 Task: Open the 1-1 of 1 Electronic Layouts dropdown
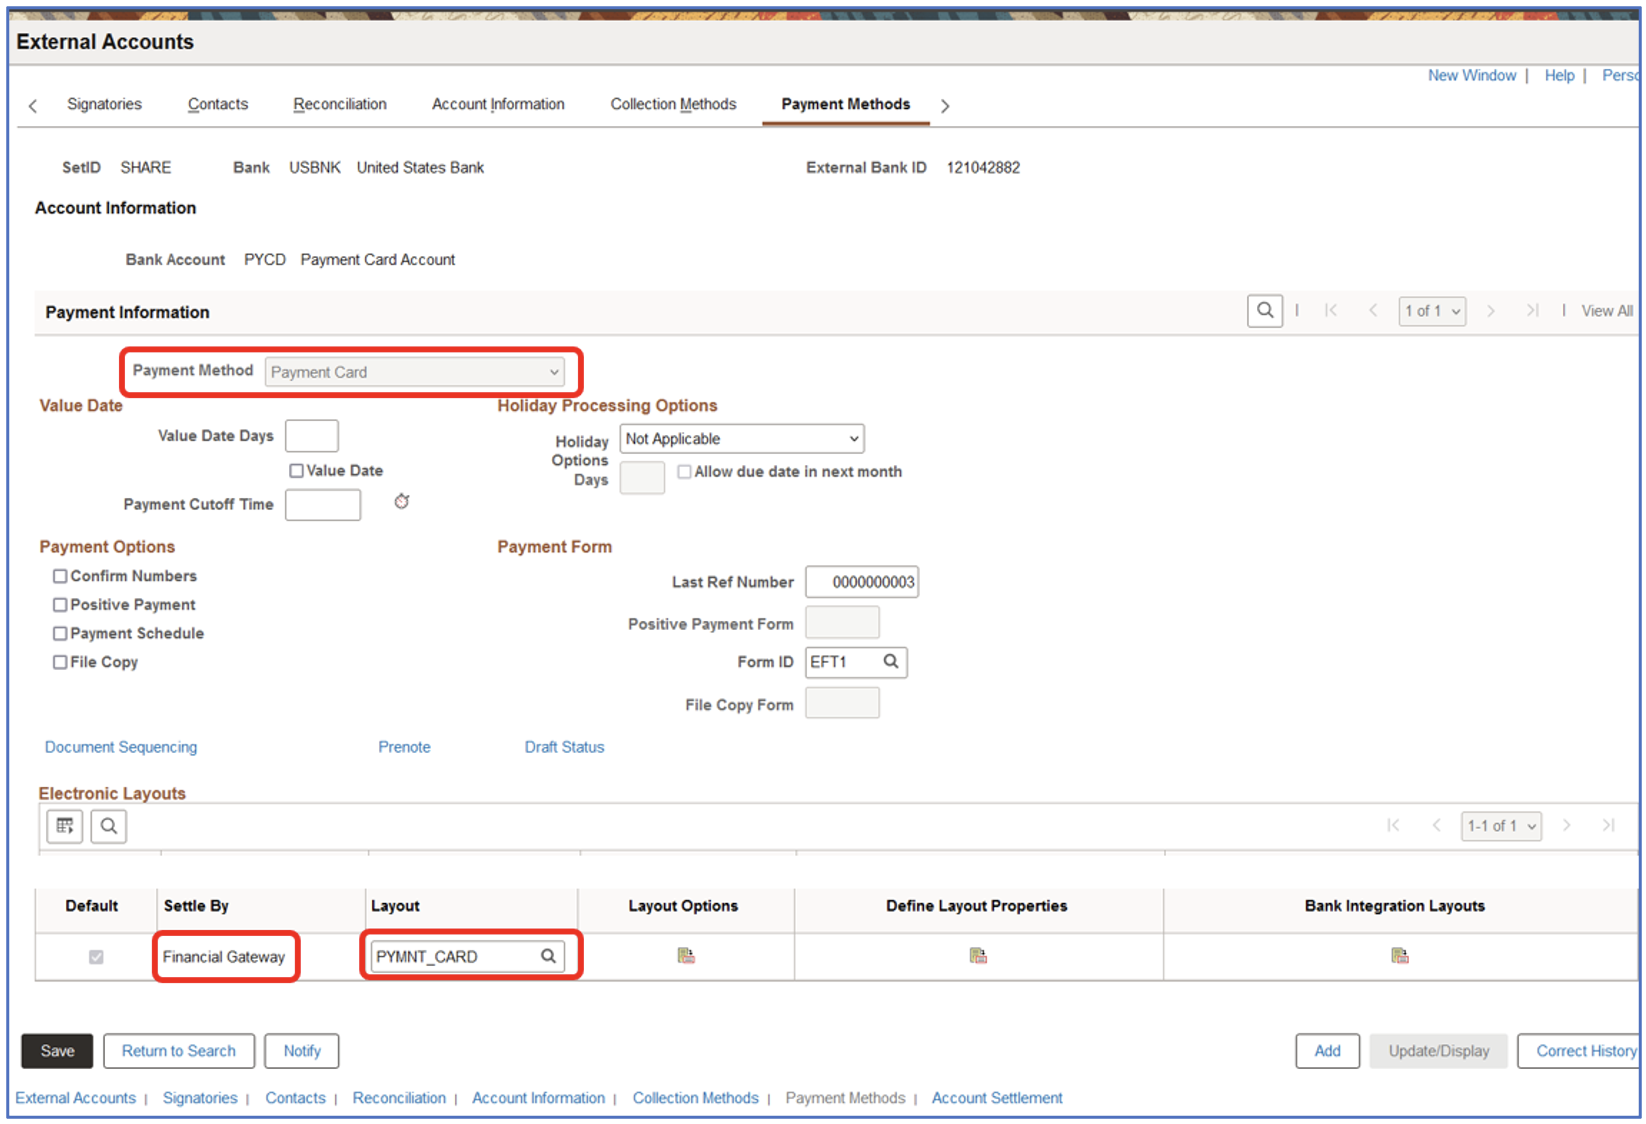(1501, 826)
